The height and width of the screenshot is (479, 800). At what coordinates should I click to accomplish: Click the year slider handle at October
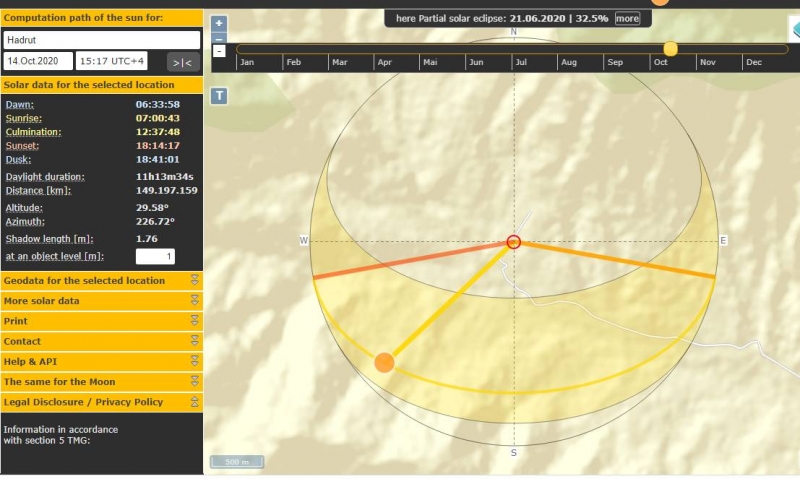pos(670,49)
